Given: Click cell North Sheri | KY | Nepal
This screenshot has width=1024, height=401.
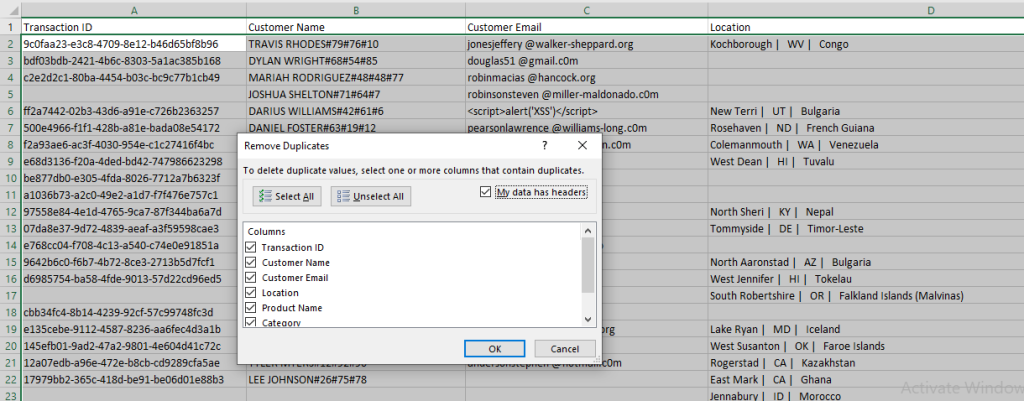Looking at the screenshot, I should 865,212.
